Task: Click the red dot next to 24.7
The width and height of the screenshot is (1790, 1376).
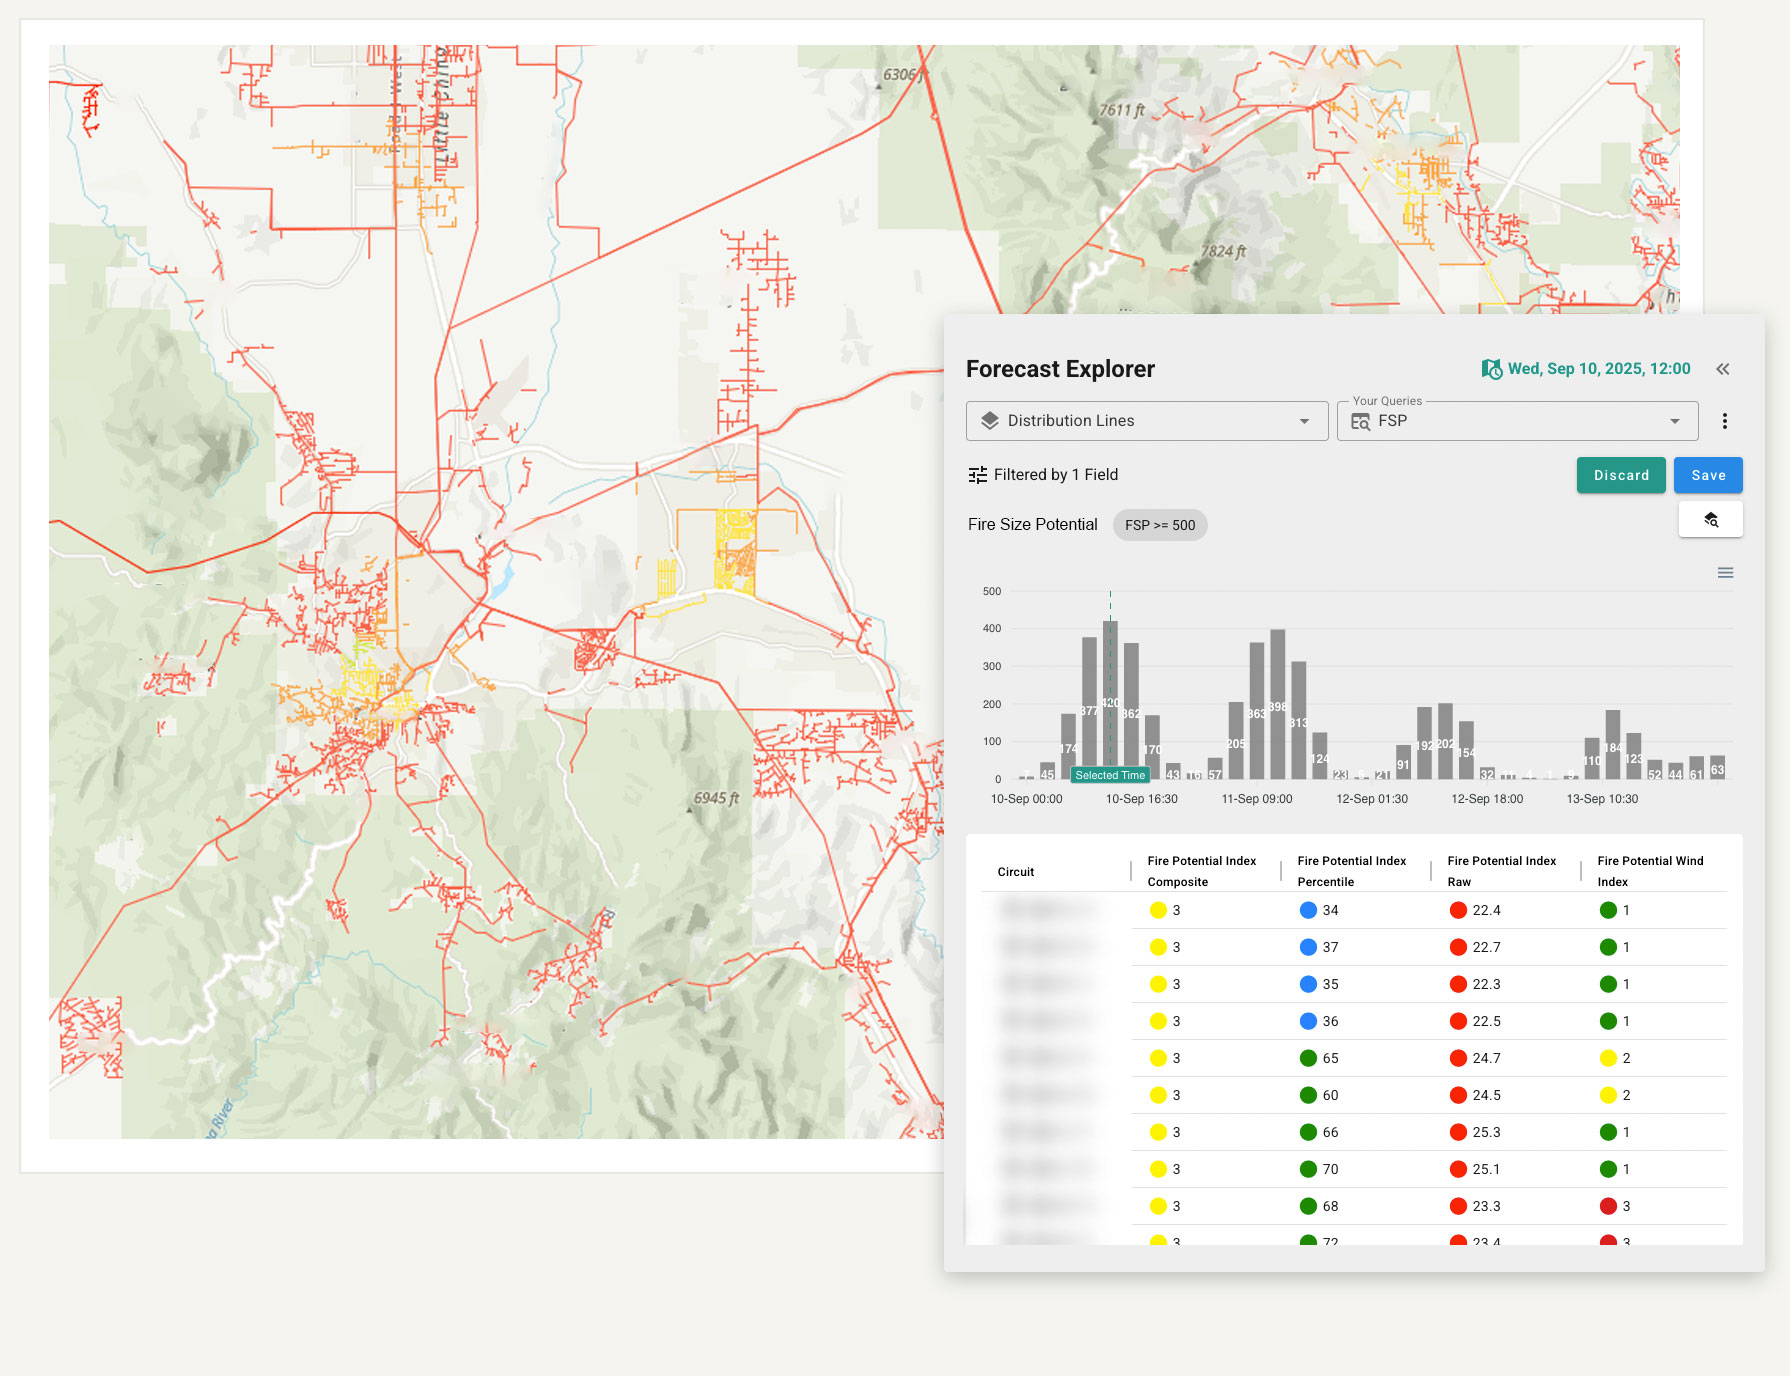Action: point(1458,1058)
